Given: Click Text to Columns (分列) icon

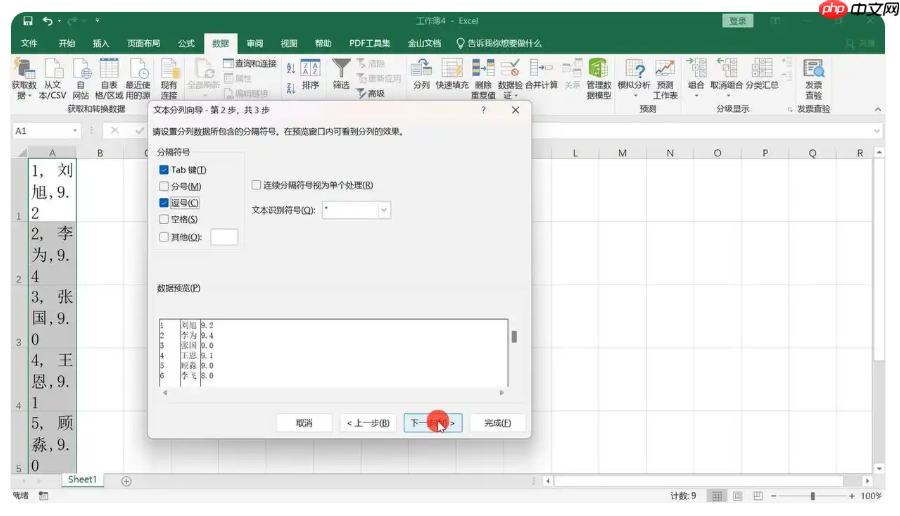Looking at the screenshot, I should [x=421, y=75].
